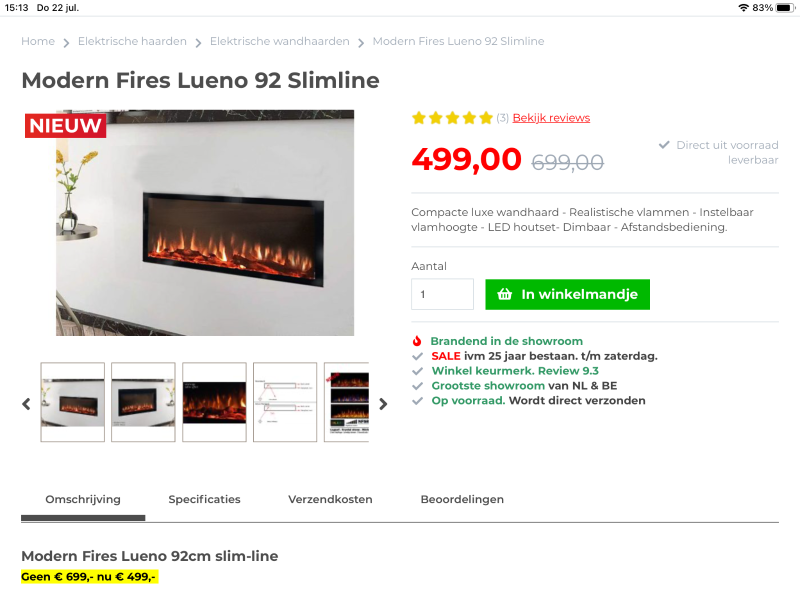Open the Omschrijving tab

(x=83, y=499)
